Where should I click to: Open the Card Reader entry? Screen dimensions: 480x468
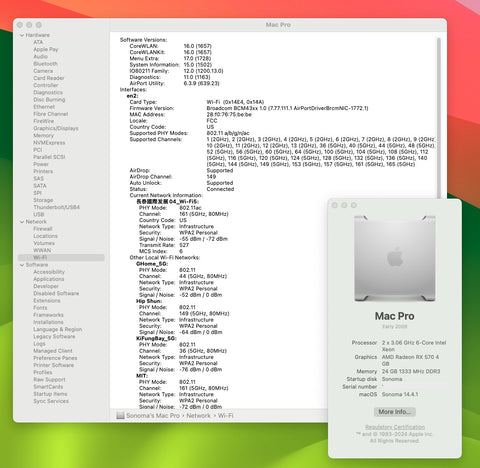pos(49,78)
